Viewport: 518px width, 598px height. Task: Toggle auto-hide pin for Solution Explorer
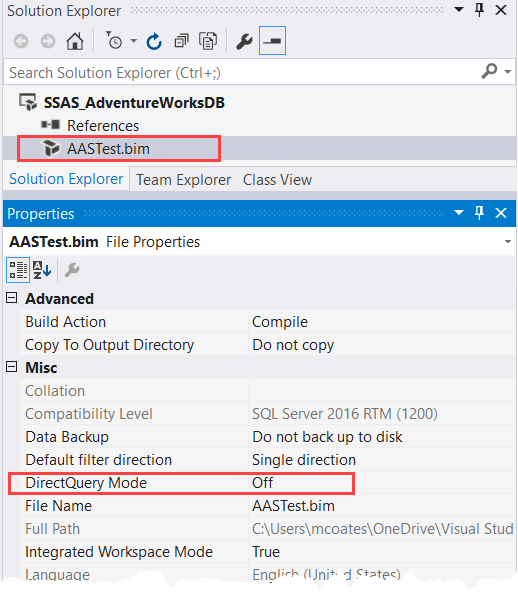[x=479, y=10]
